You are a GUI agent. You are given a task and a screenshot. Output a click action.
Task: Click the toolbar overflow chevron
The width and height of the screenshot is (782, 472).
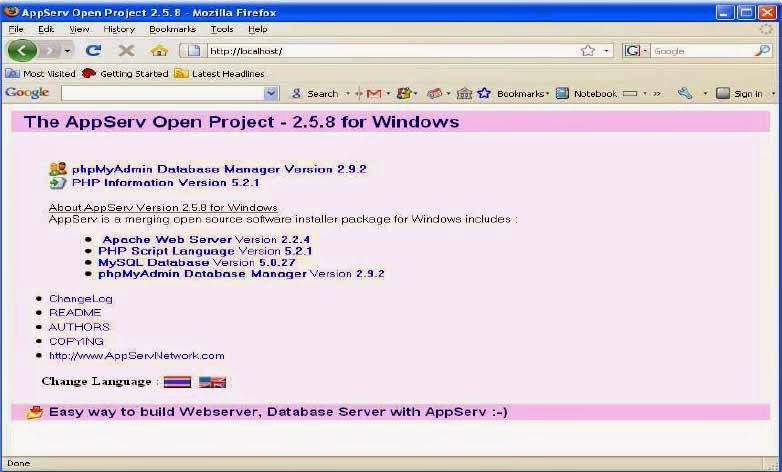(x=657, y=94)
